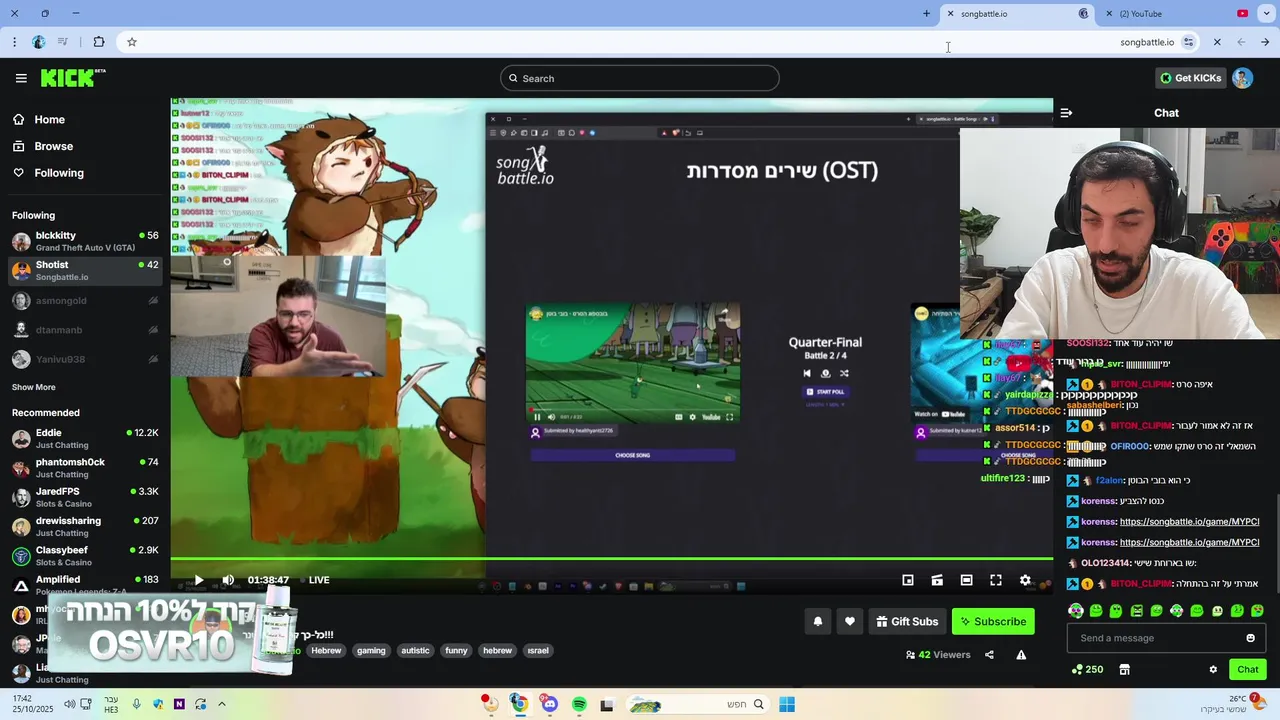Insert first emote from chat emote row
This screenshot has width=1280, height=720.
1076,610
